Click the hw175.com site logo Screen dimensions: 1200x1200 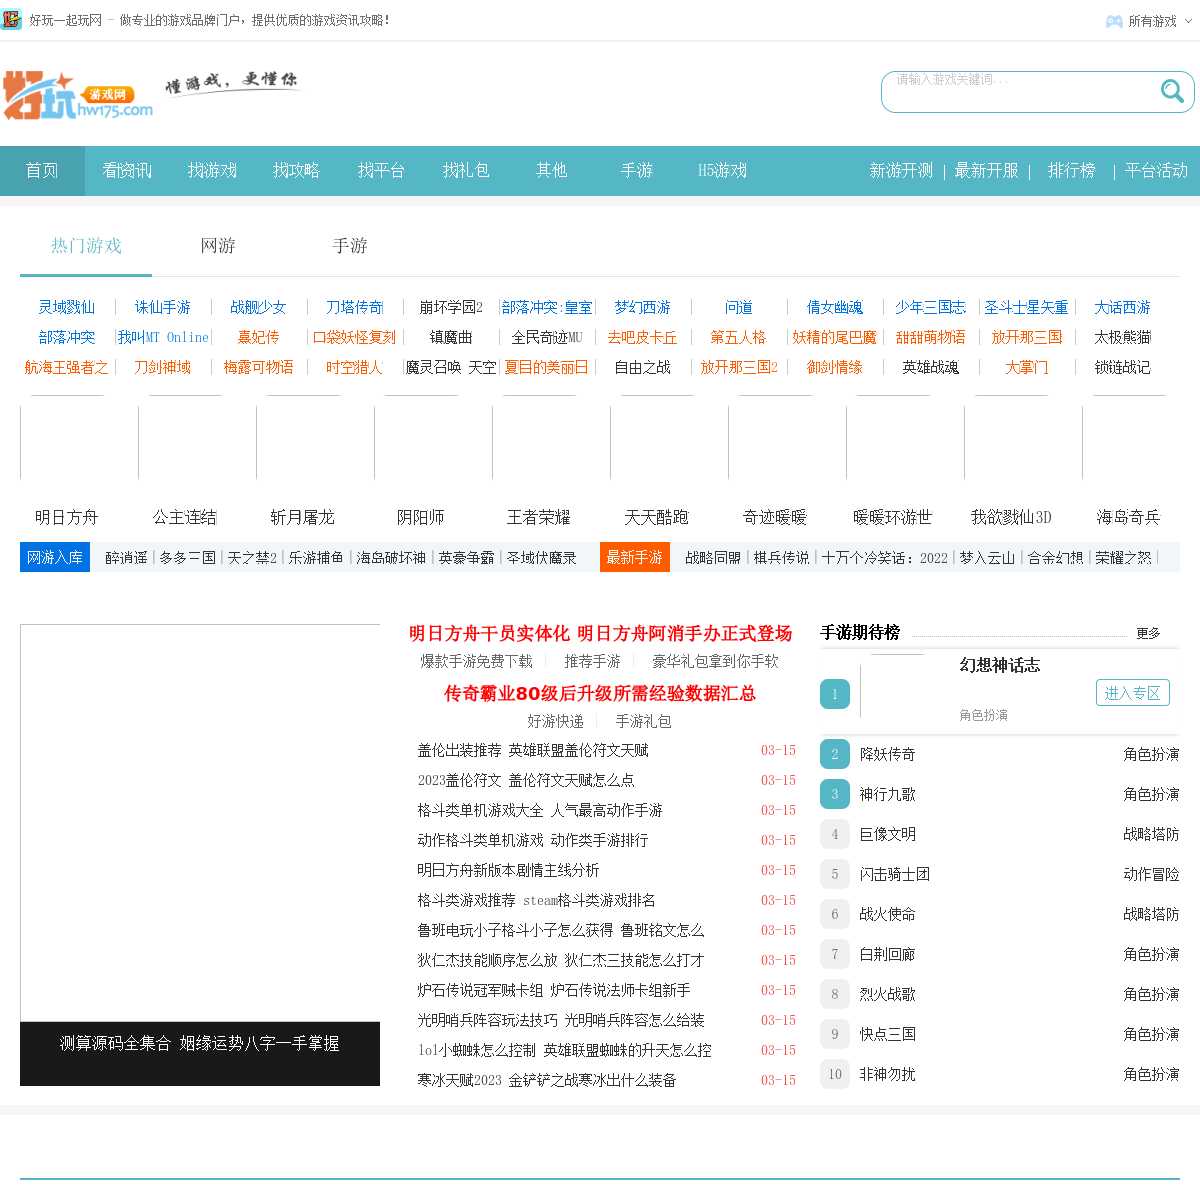coord(78,96)
